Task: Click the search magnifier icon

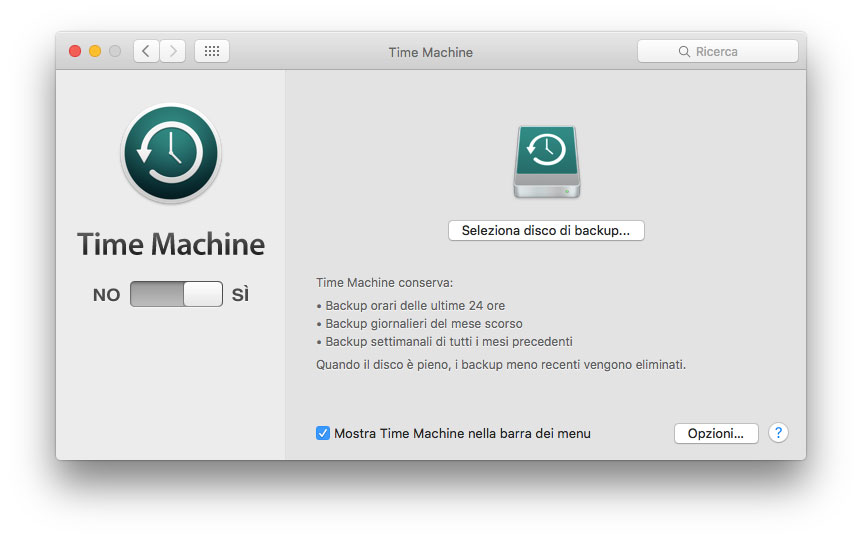Action: 684,52
